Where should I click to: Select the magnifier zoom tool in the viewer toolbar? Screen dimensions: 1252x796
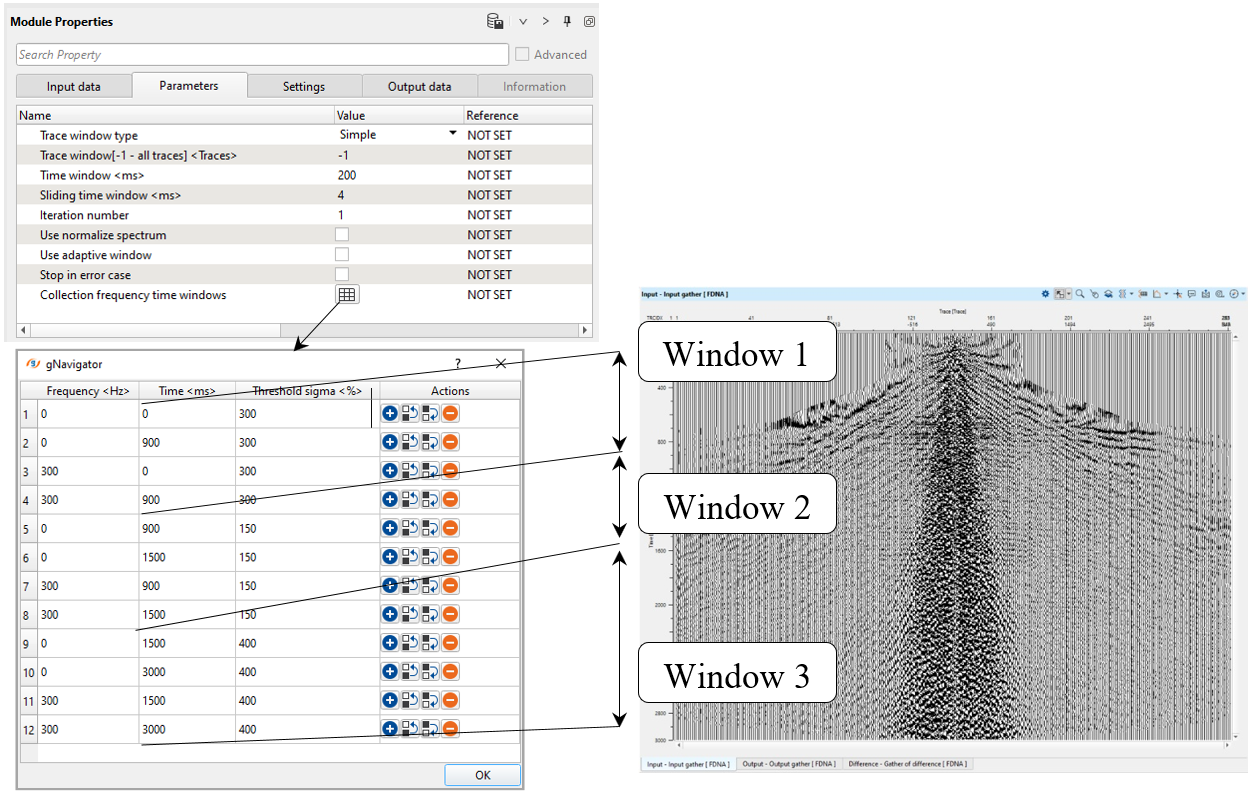tap(1080, 294)
